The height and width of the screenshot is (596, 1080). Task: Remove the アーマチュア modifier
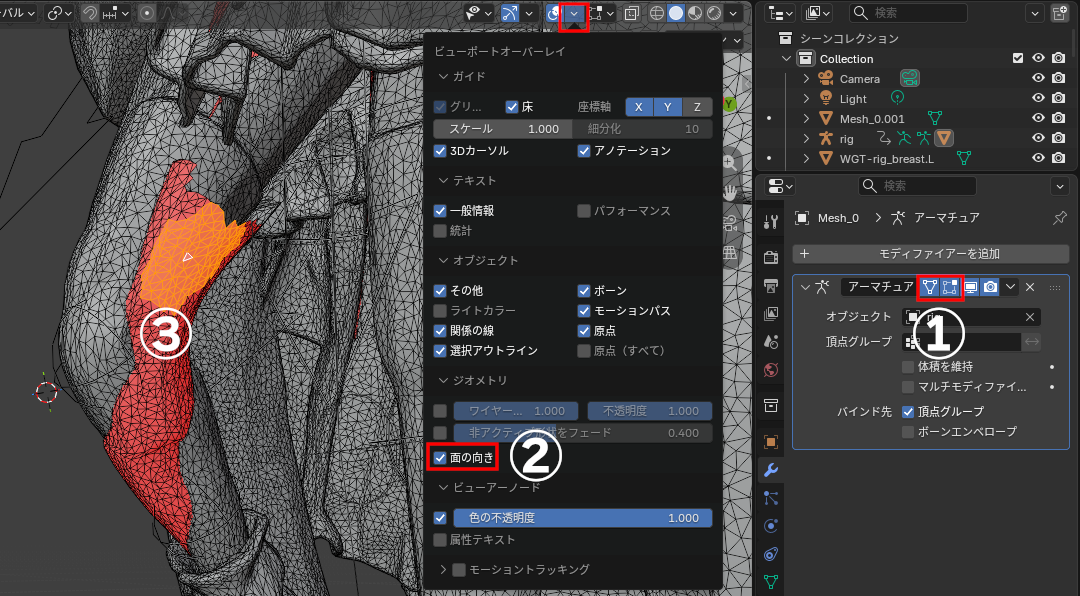tap(1030, 287)
